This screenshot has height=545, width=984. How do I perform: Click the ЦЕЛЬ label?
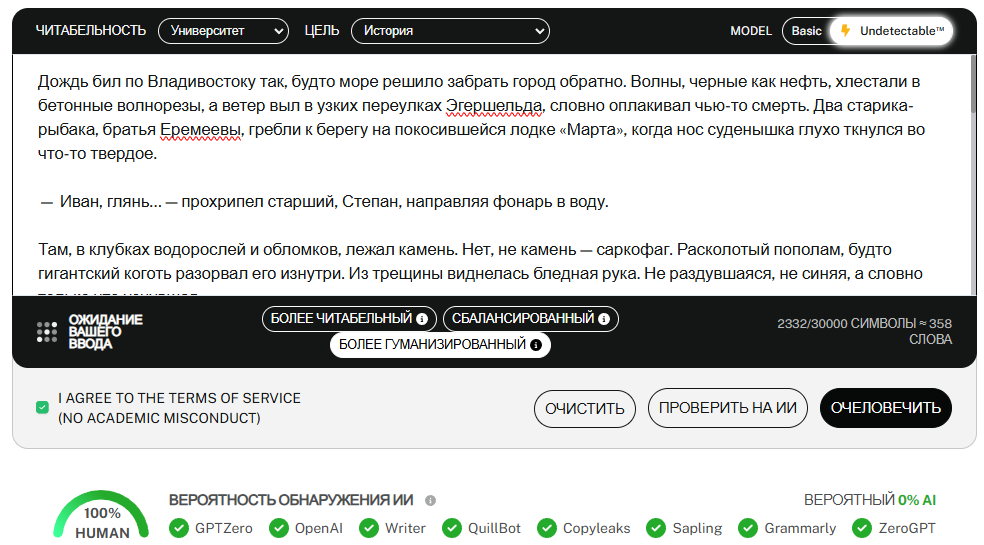(322, 30)
